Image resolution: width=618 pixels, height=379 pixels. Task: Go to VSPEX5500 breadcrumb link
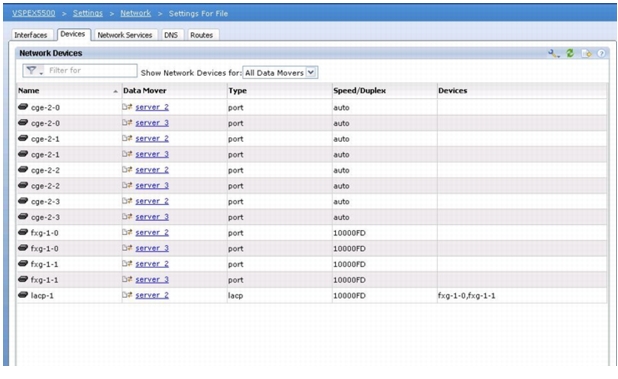click(34, 13)
